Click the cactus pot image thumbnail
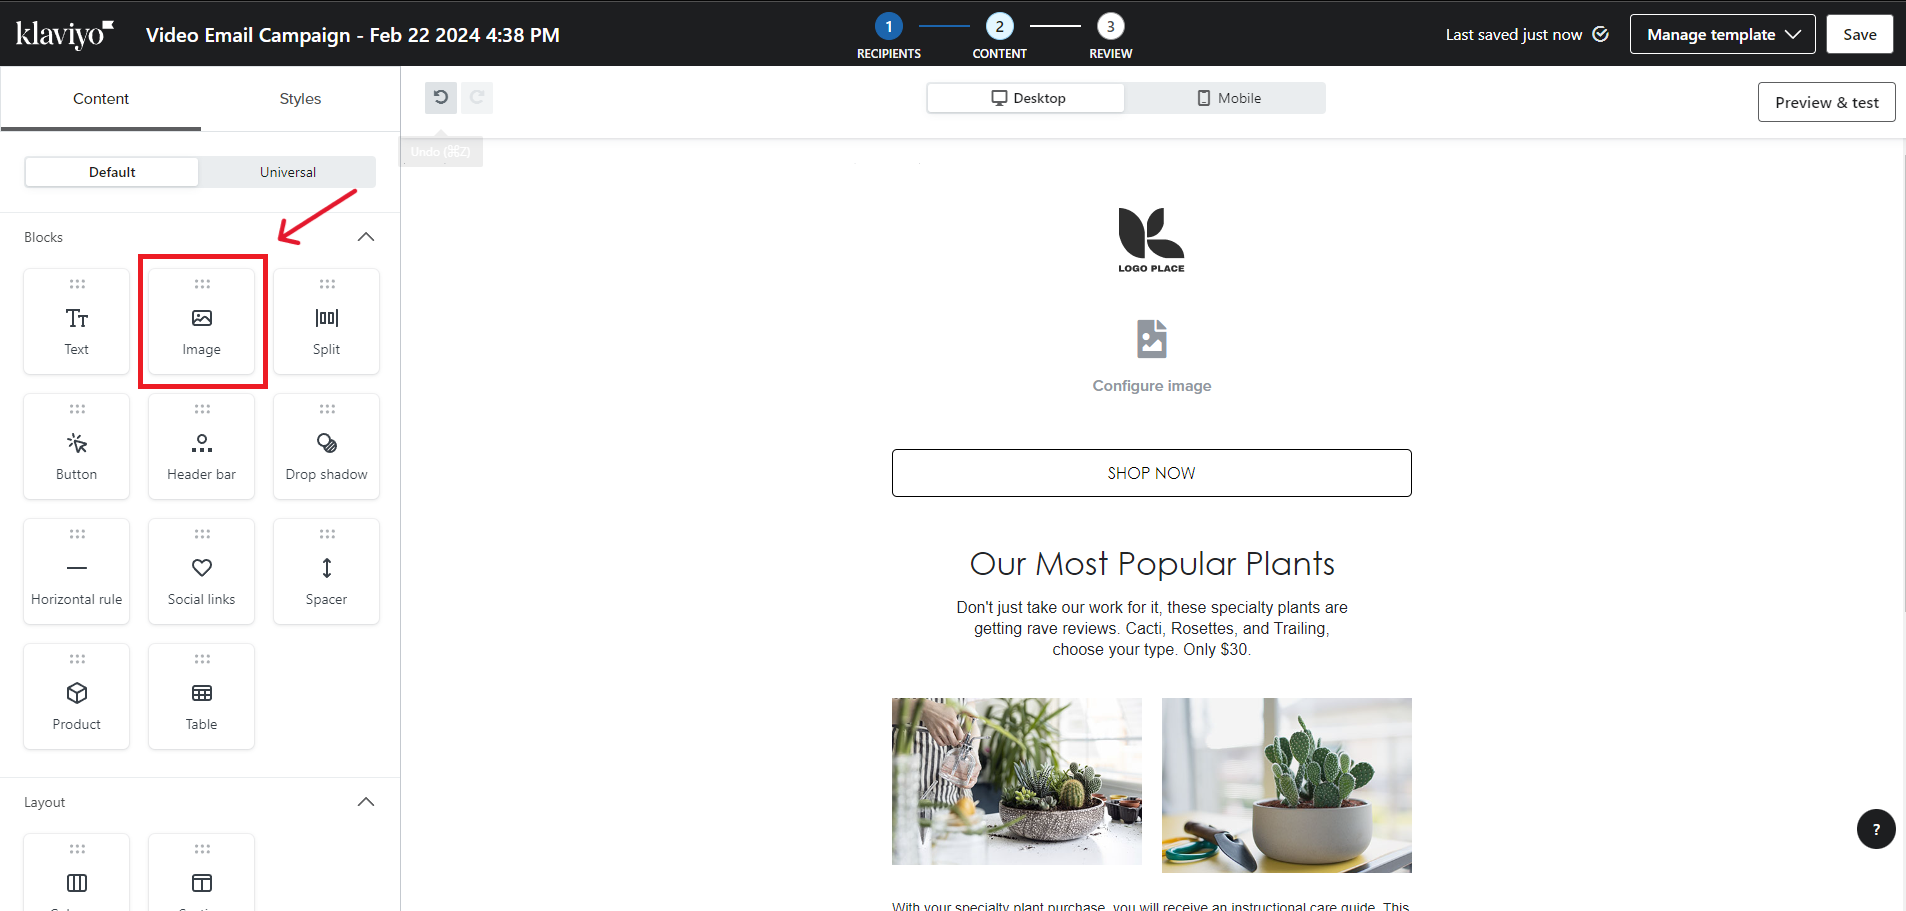Screen dimensions: 1906x911 click(x=1286, y=785)
